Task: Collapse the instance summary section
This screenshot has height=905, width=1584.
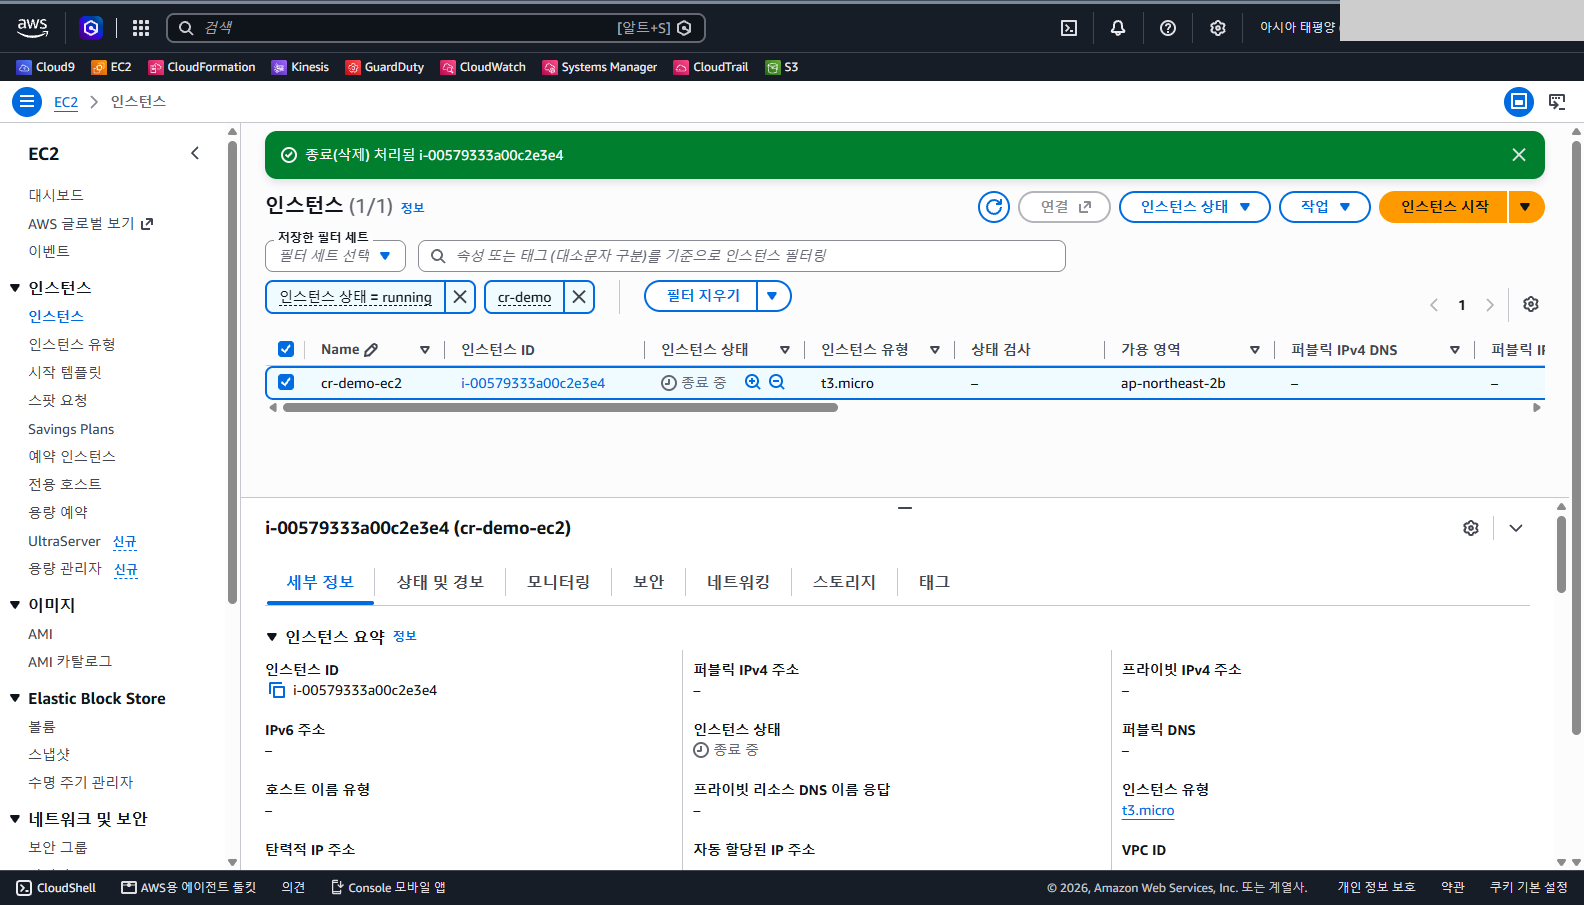Action: point(272,637)
